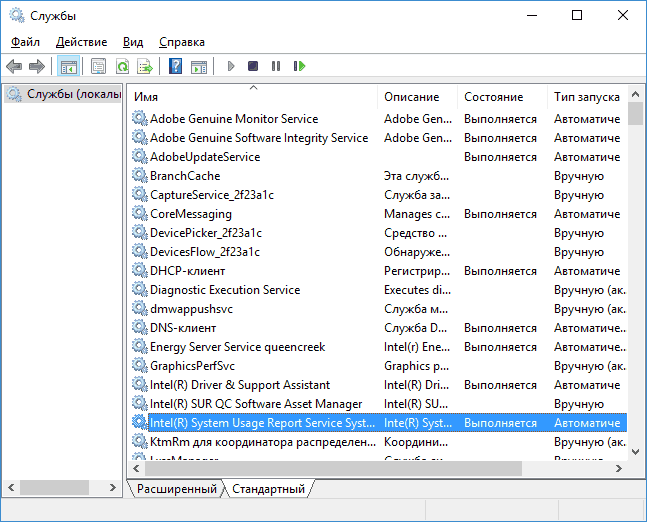Toggle the action pane toolbar icon
This screenshot has width=647, height=522.
tap(199, 66)
